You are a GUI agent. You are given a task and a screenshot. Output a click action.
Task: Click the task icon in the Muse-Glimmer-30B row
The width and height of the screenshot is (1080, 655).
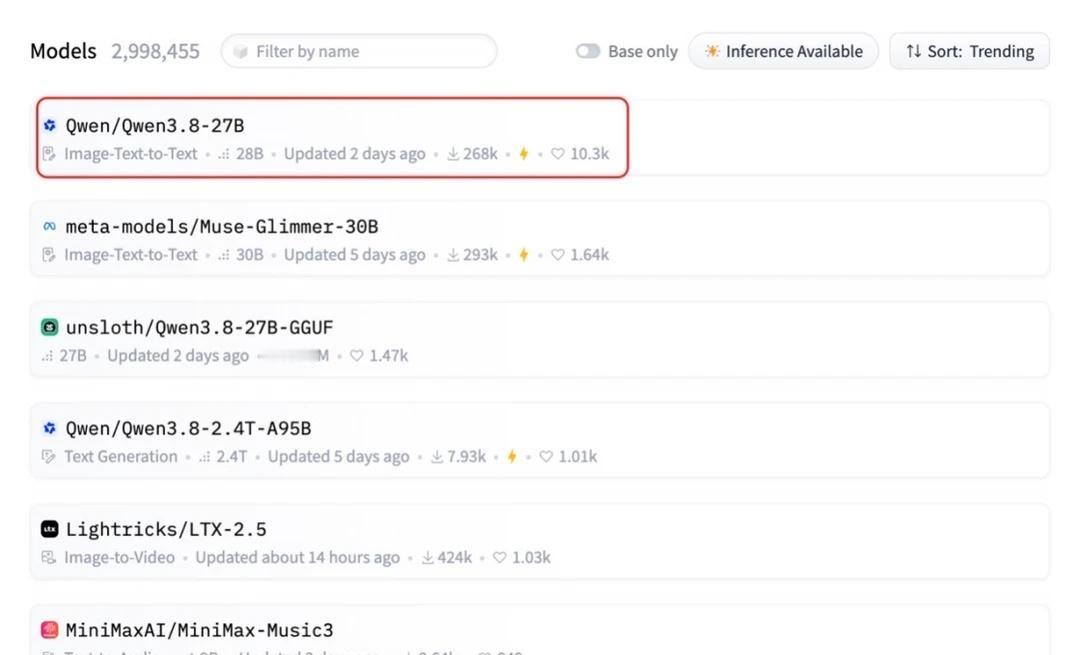(49, 255)
